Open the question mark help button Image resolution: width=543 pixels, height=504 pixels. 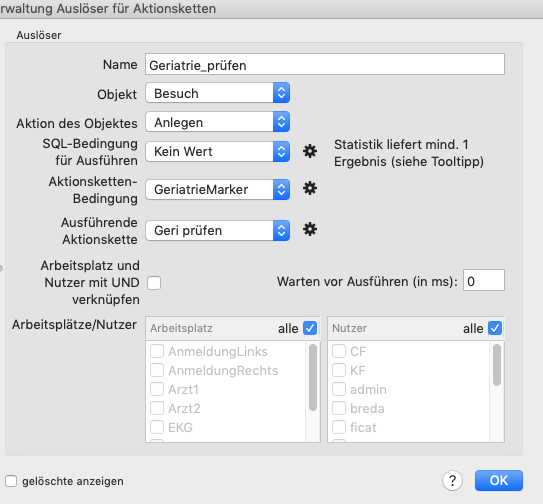click(x=452, y=480)
